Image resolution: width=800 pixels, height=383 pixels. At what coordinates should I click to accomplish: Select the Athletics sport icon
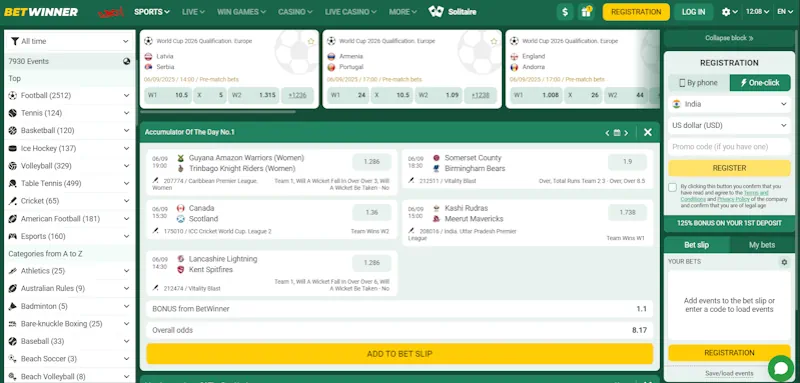(12, 271)
